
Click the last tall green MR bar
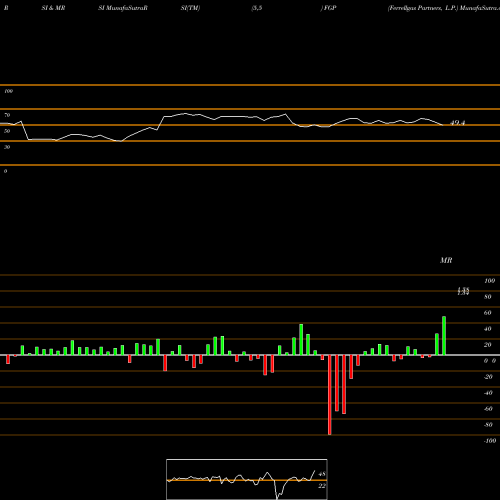[x=444, y=336]
